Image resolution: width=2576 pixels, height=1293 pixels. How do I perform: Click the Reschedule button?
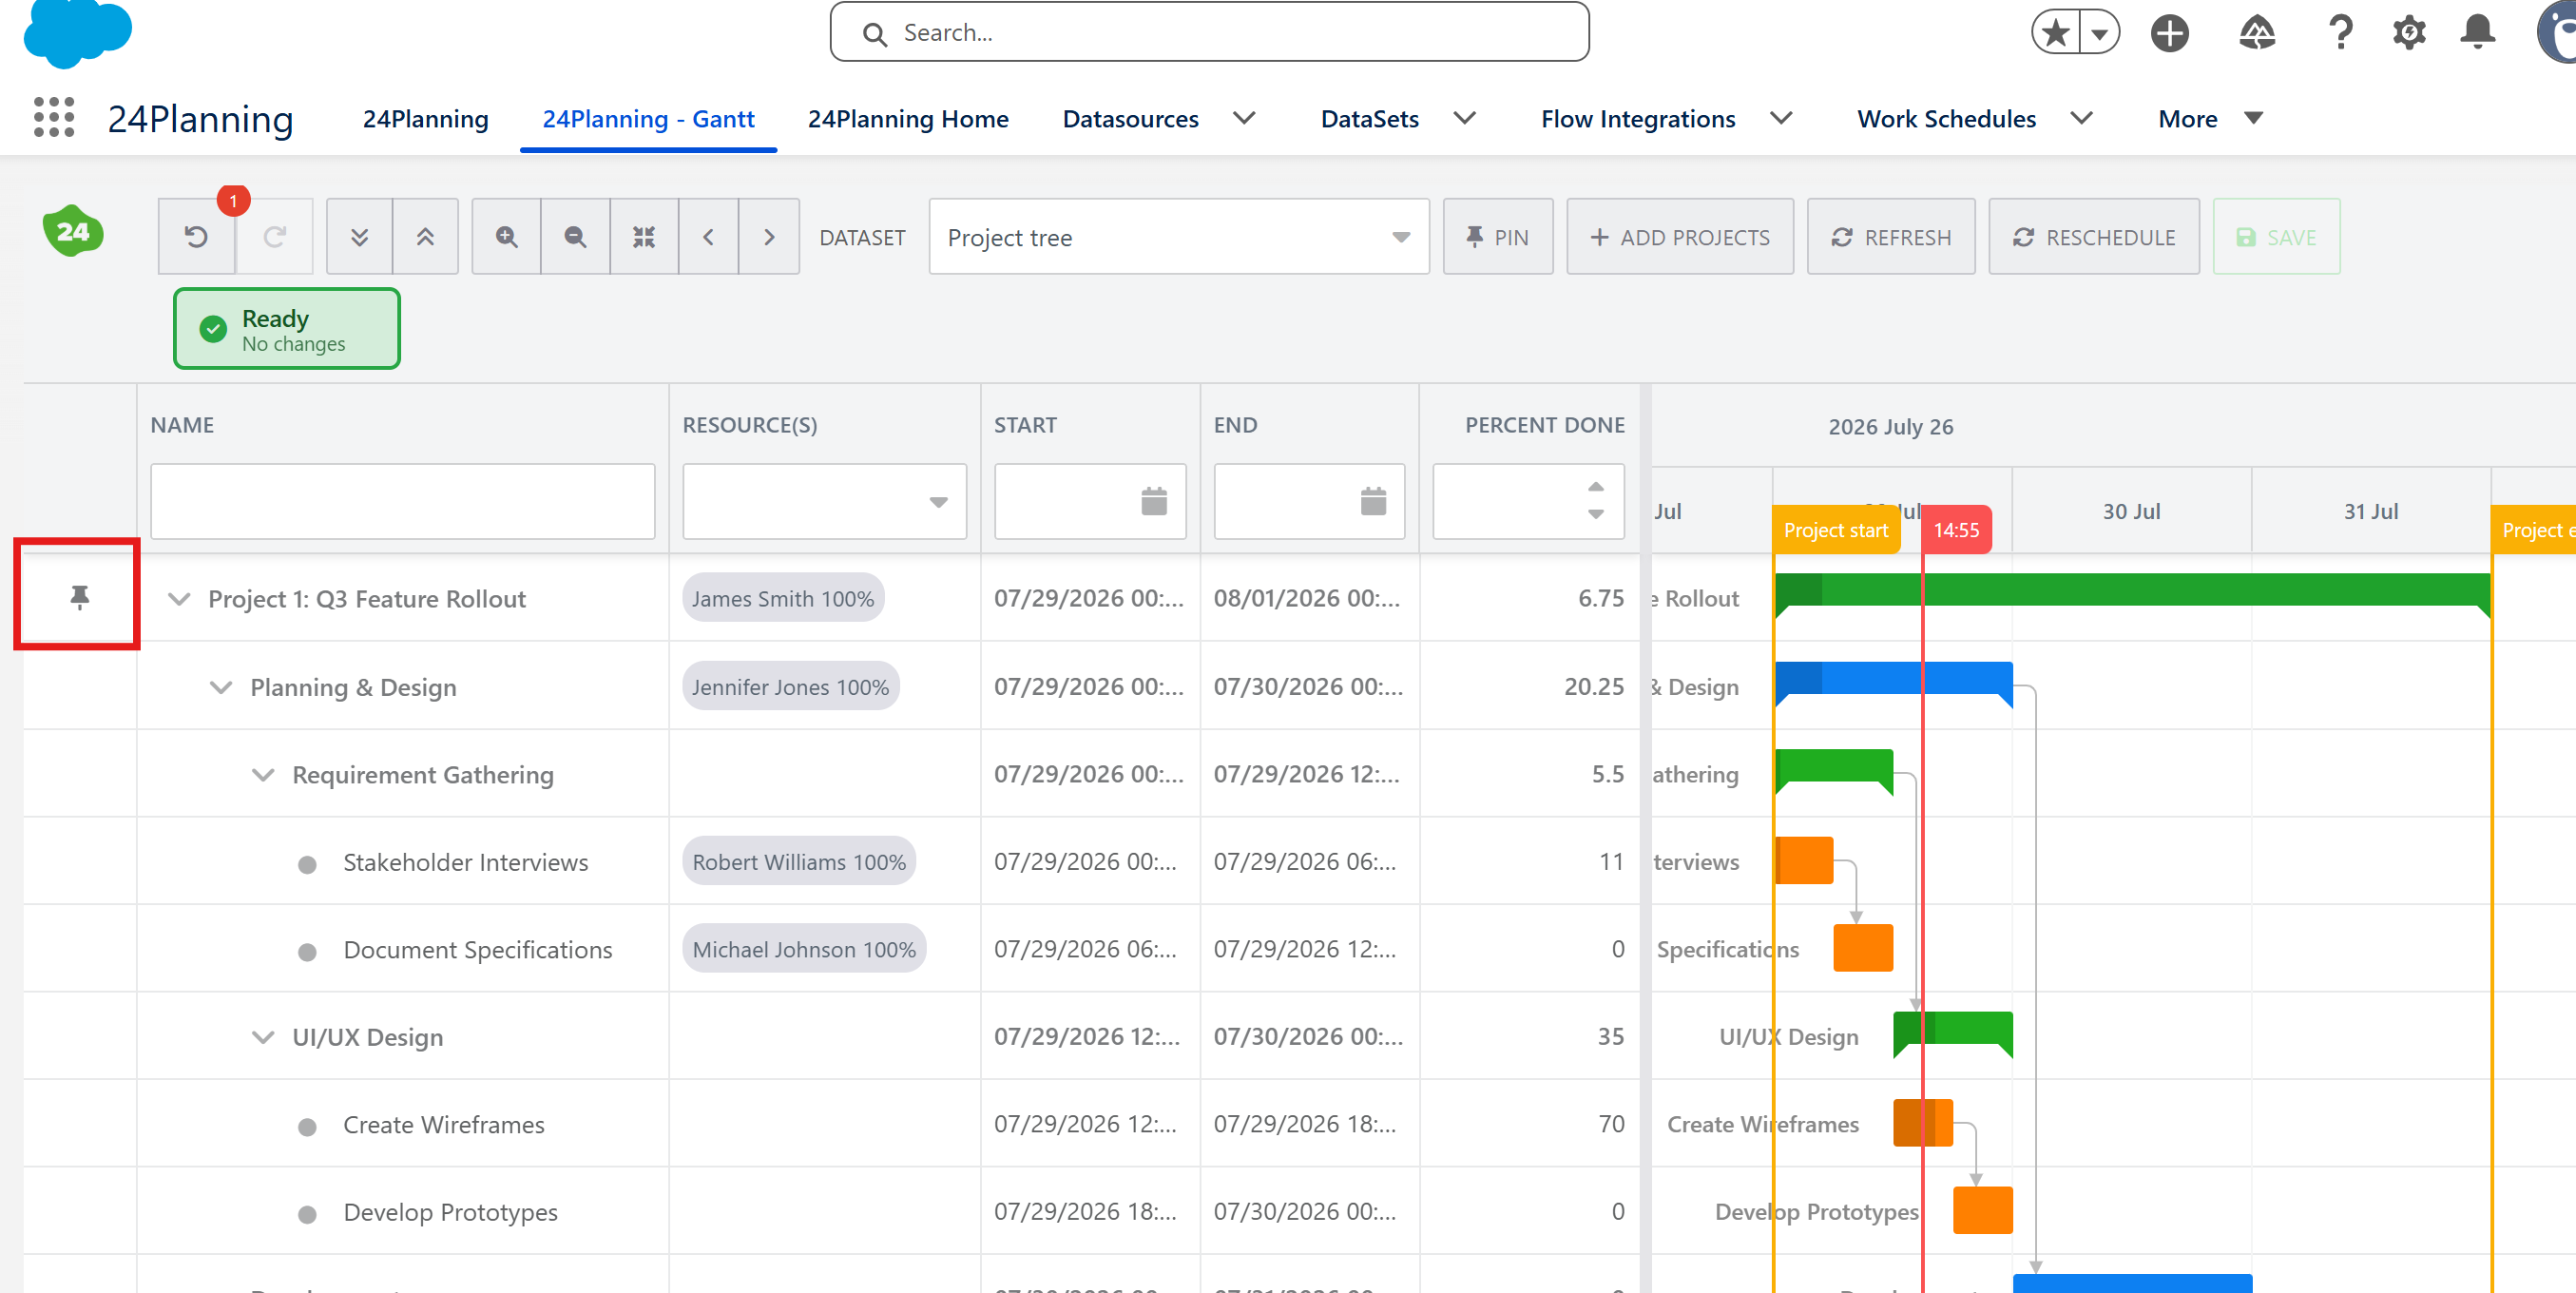point(2093,237)
